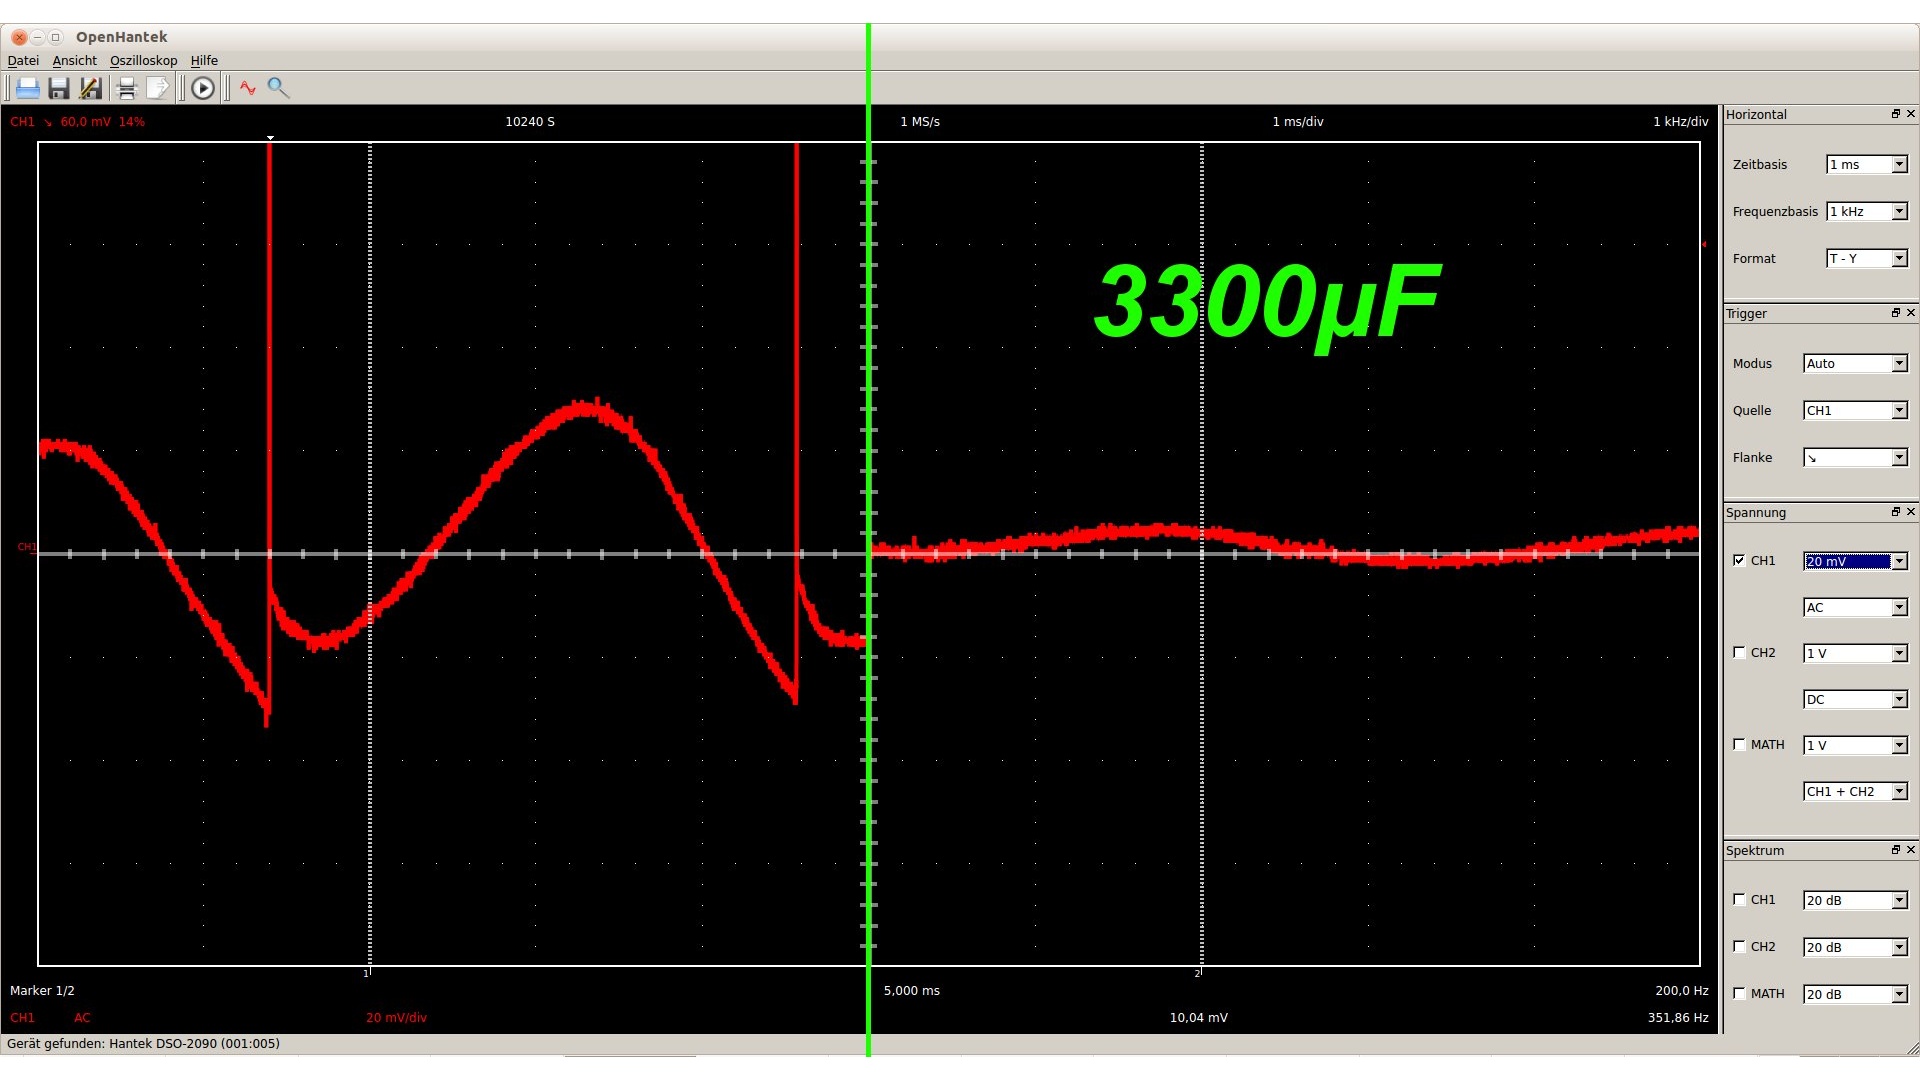Uncheck the CH1 voltage channel checkbox
The image size is (1920, 1080).
click(1739, 560)
